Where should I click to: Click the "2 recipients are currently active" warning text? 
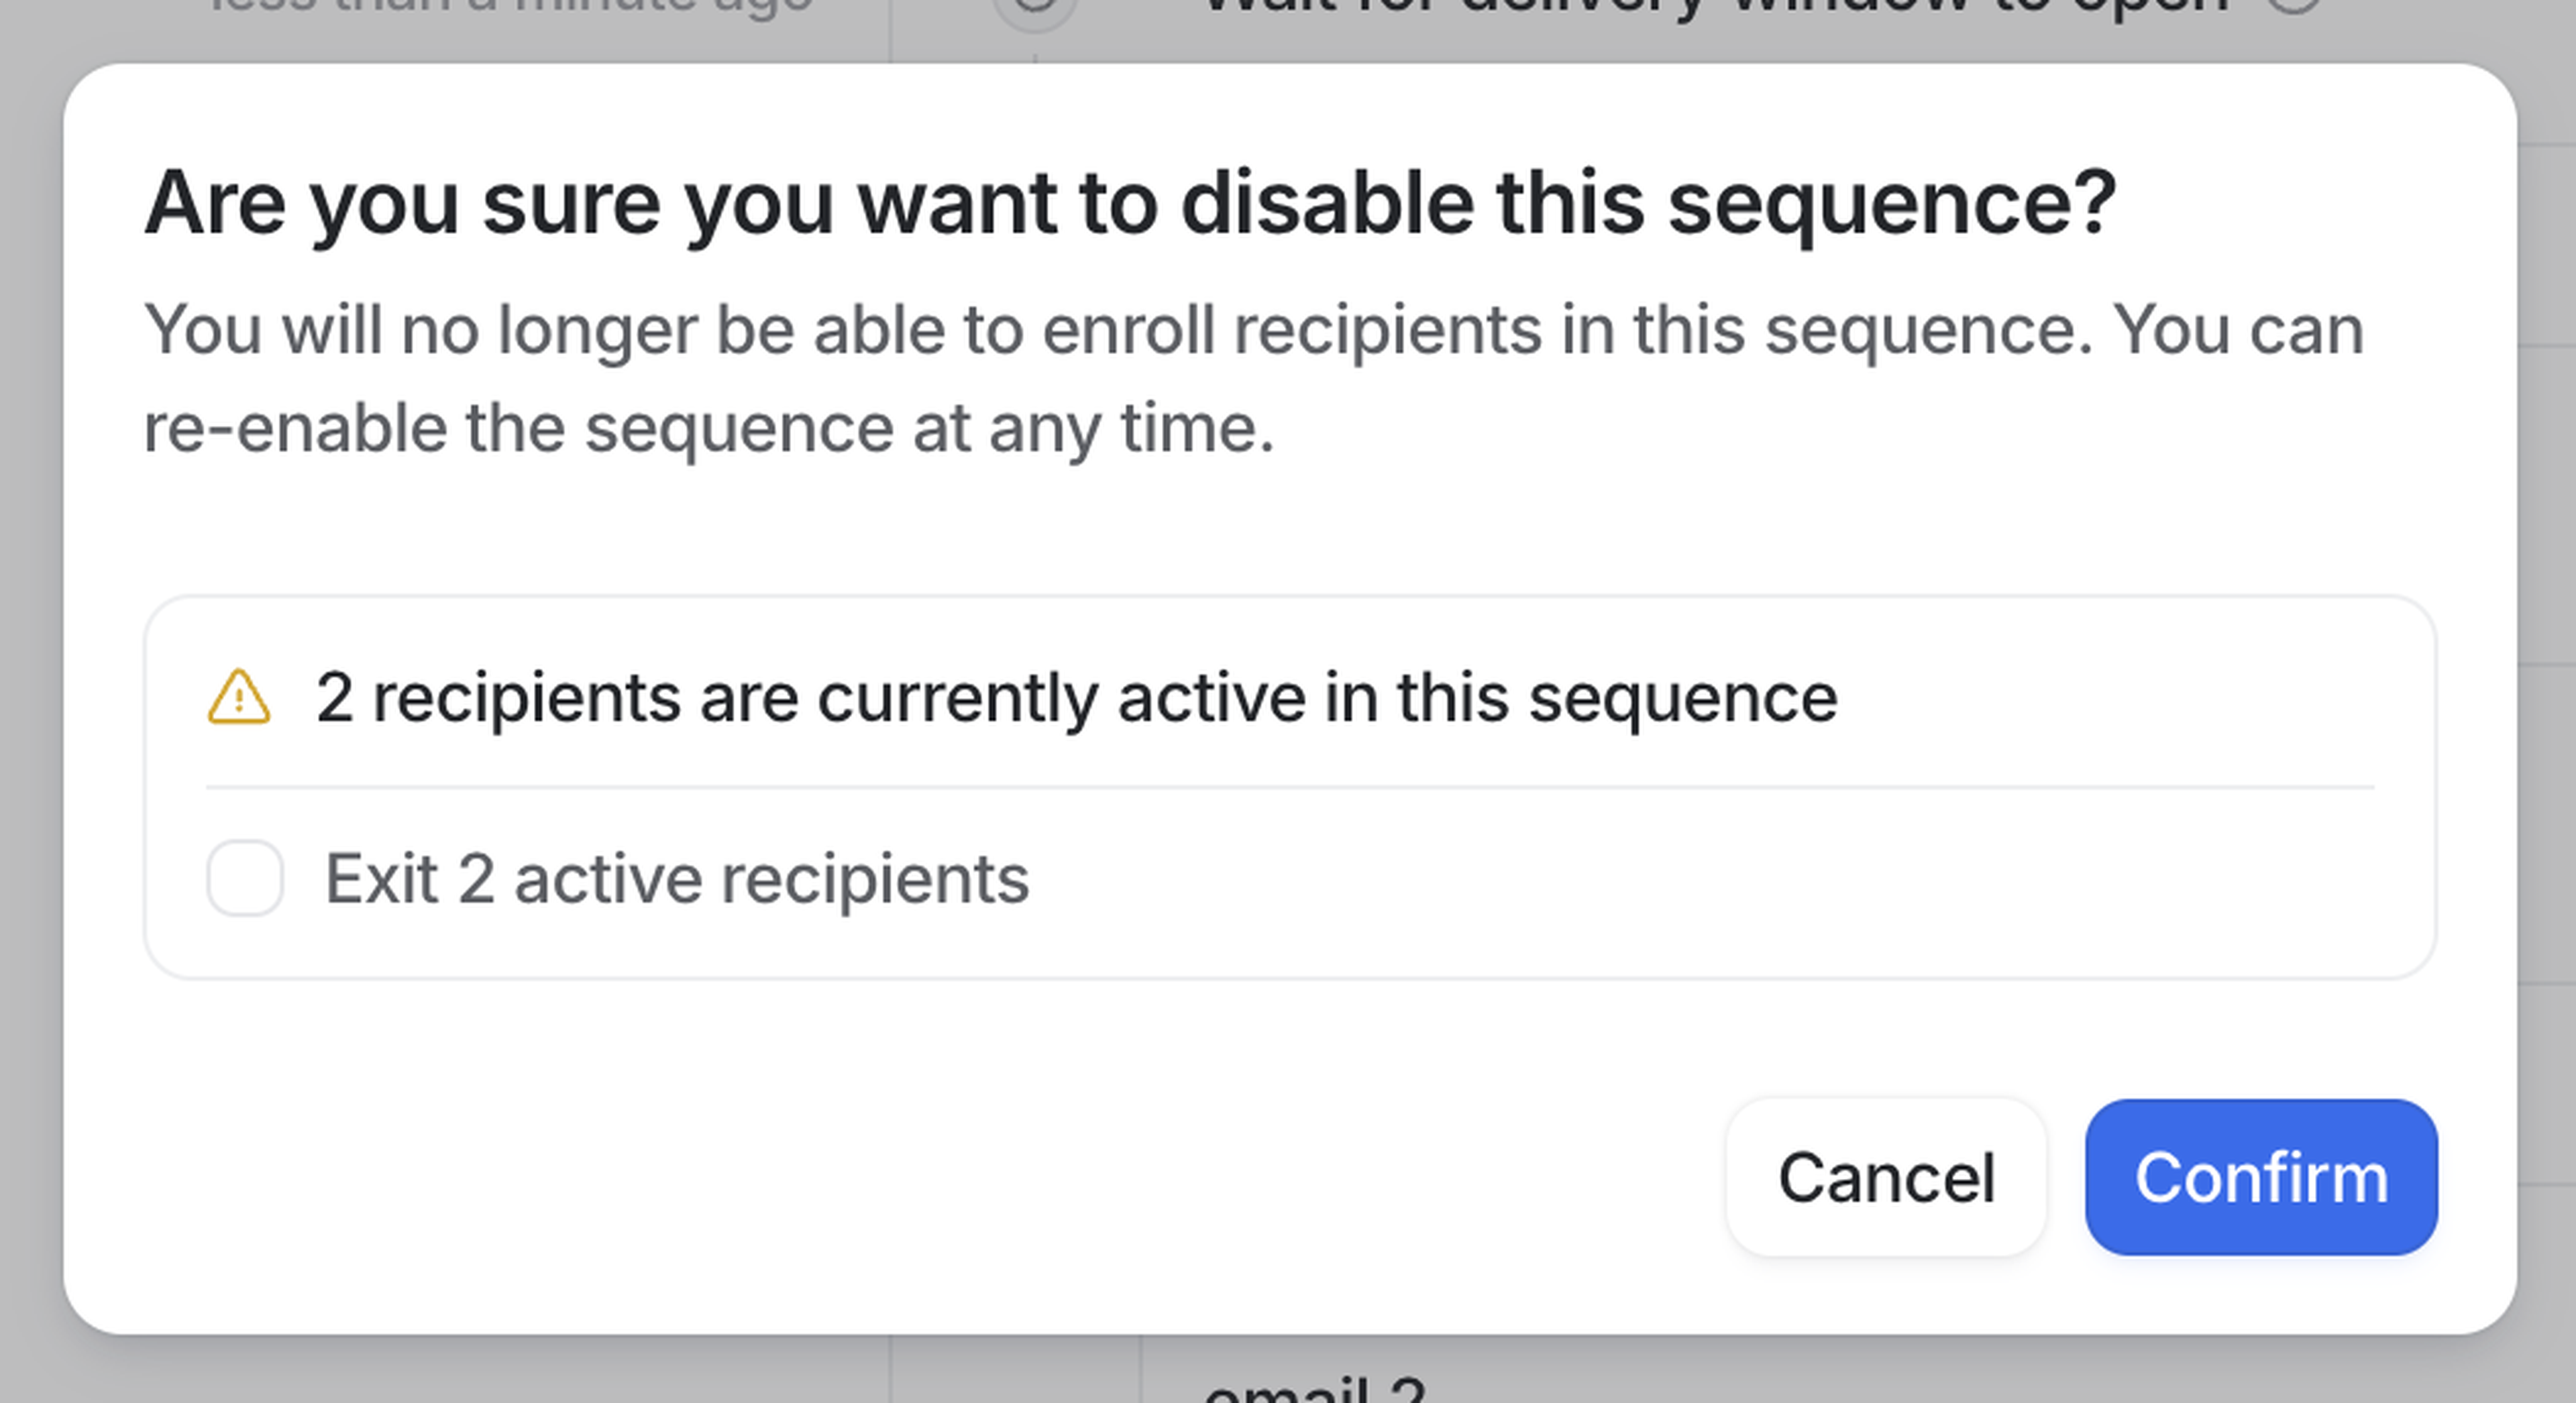(1076, 697)
